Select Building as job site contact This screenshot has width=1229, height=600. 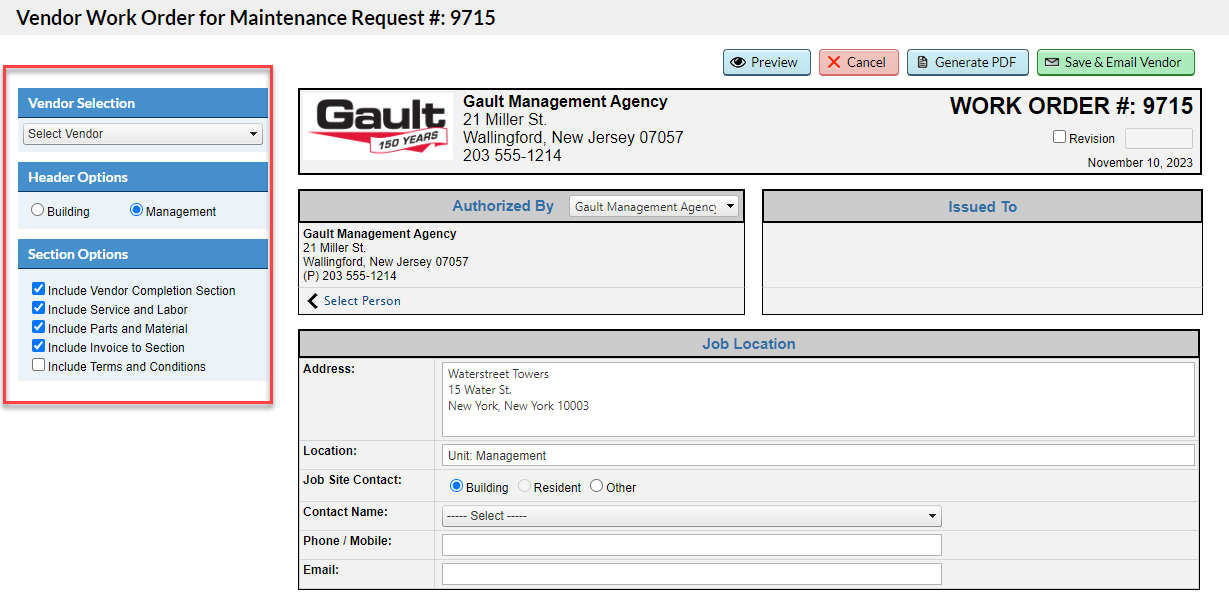tap(457, 486)
